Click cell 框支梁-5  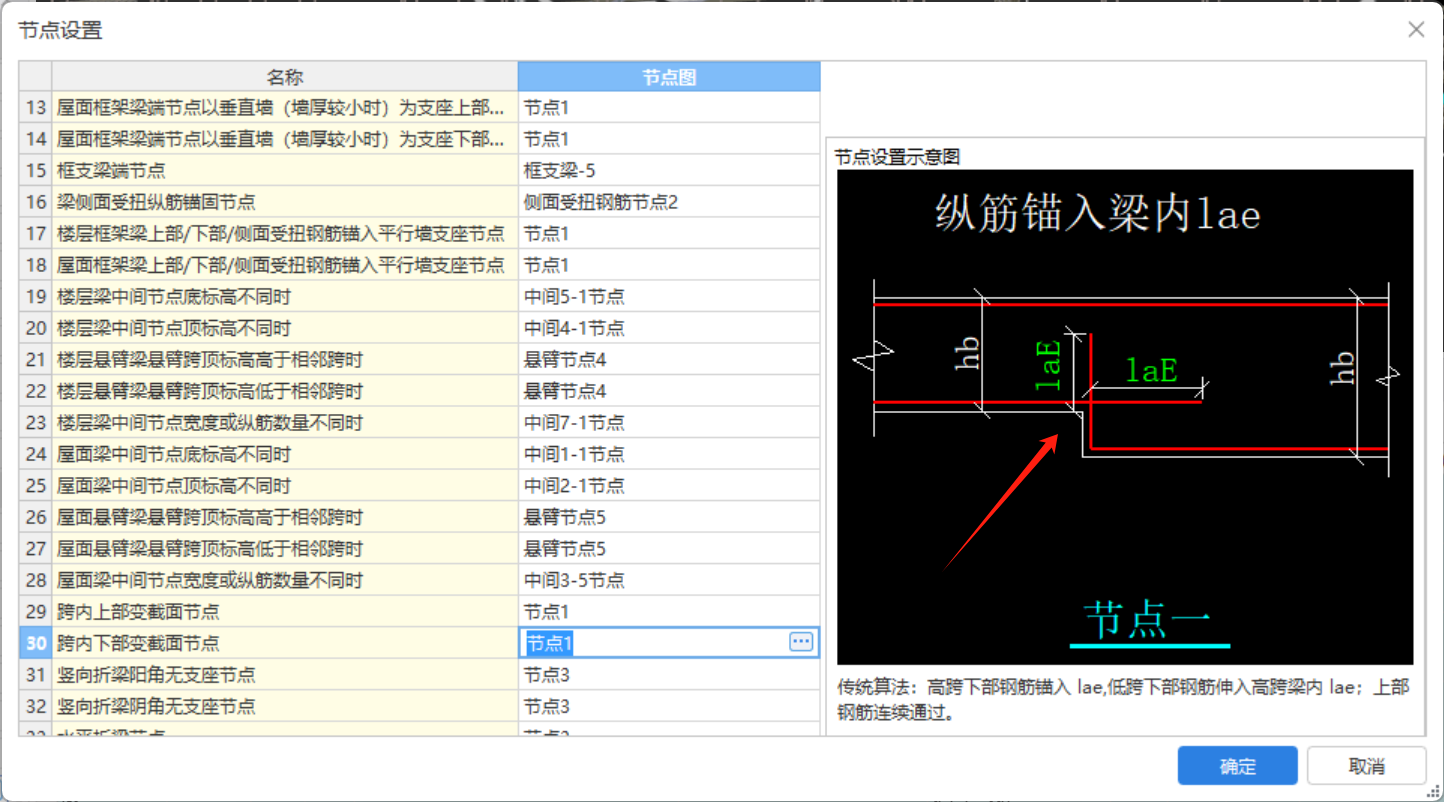(x=669, y=170)
